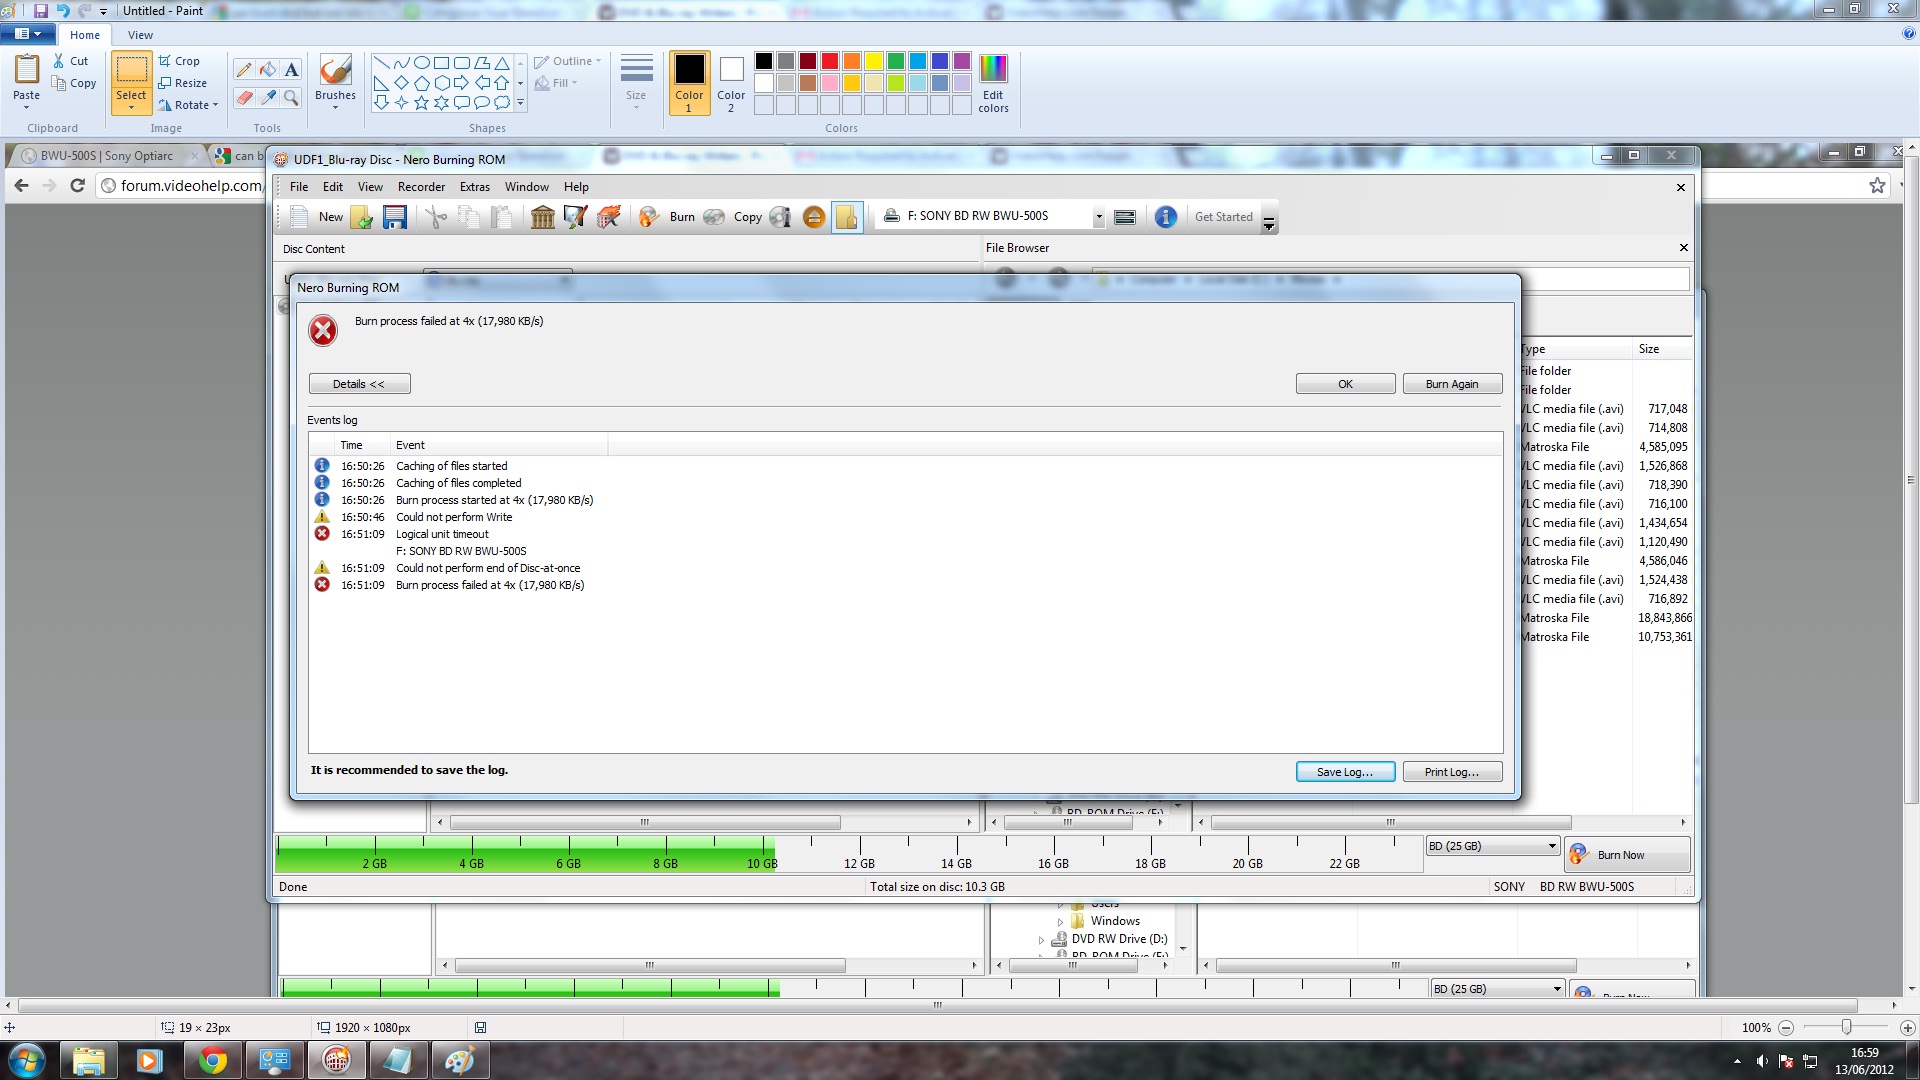Click the Open compilation folder icon in Nero
Image resolution: width=1920 pixels, height=1080 pixels.
click(x=362, y=217)
